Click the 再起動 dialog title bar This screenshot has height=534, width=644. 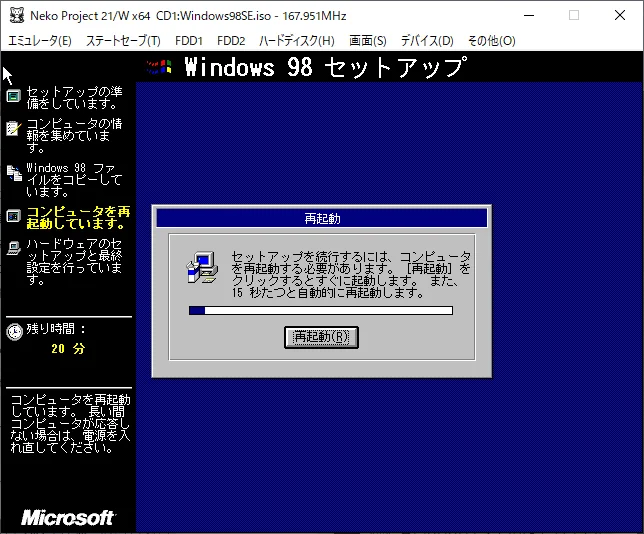click(x=322, y=218)
